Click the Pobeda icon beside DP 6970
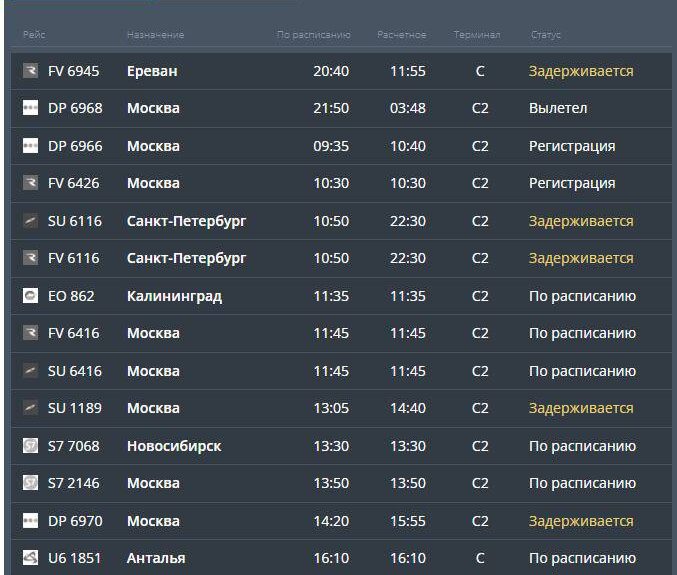Screen dimensions: 677x575 30,521
